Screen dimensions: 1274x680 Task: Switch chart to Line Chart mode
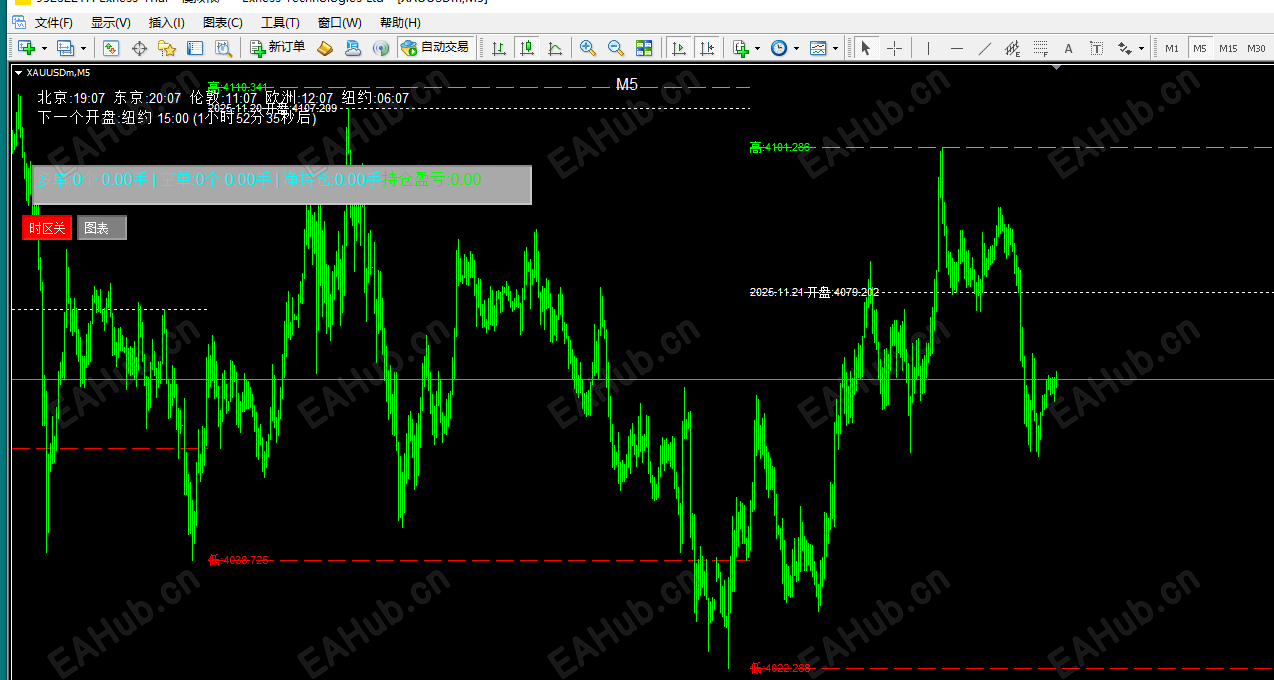point(555,47)
